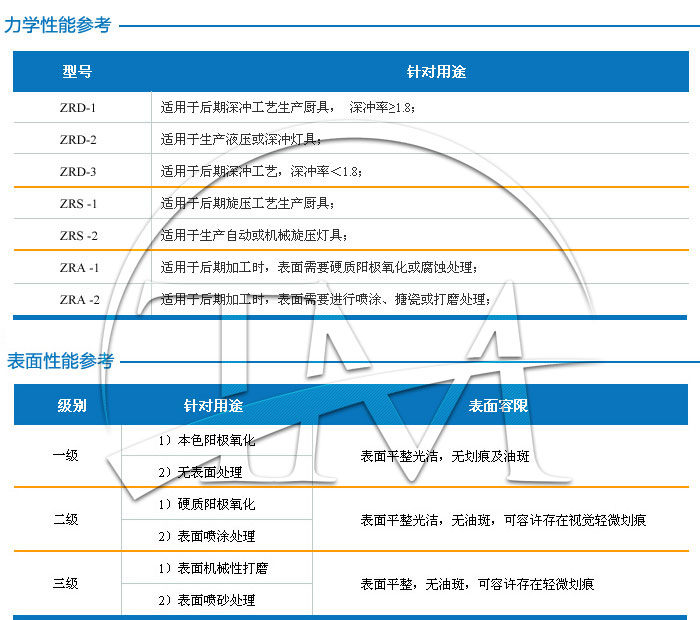Image resolution: width=700 pixels, height=620 pixels.
Task: Select the 三级 grade cell
Action: (x=65, y=584)
